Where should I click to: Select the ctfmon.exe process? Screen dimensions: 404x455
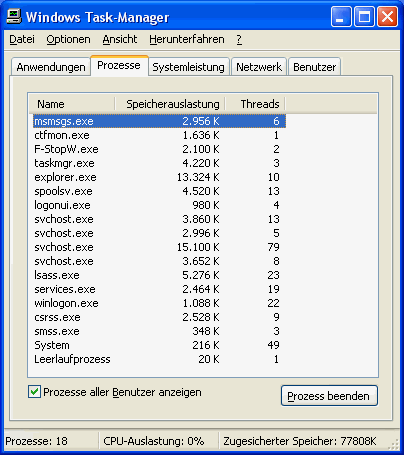click(159, 135)
